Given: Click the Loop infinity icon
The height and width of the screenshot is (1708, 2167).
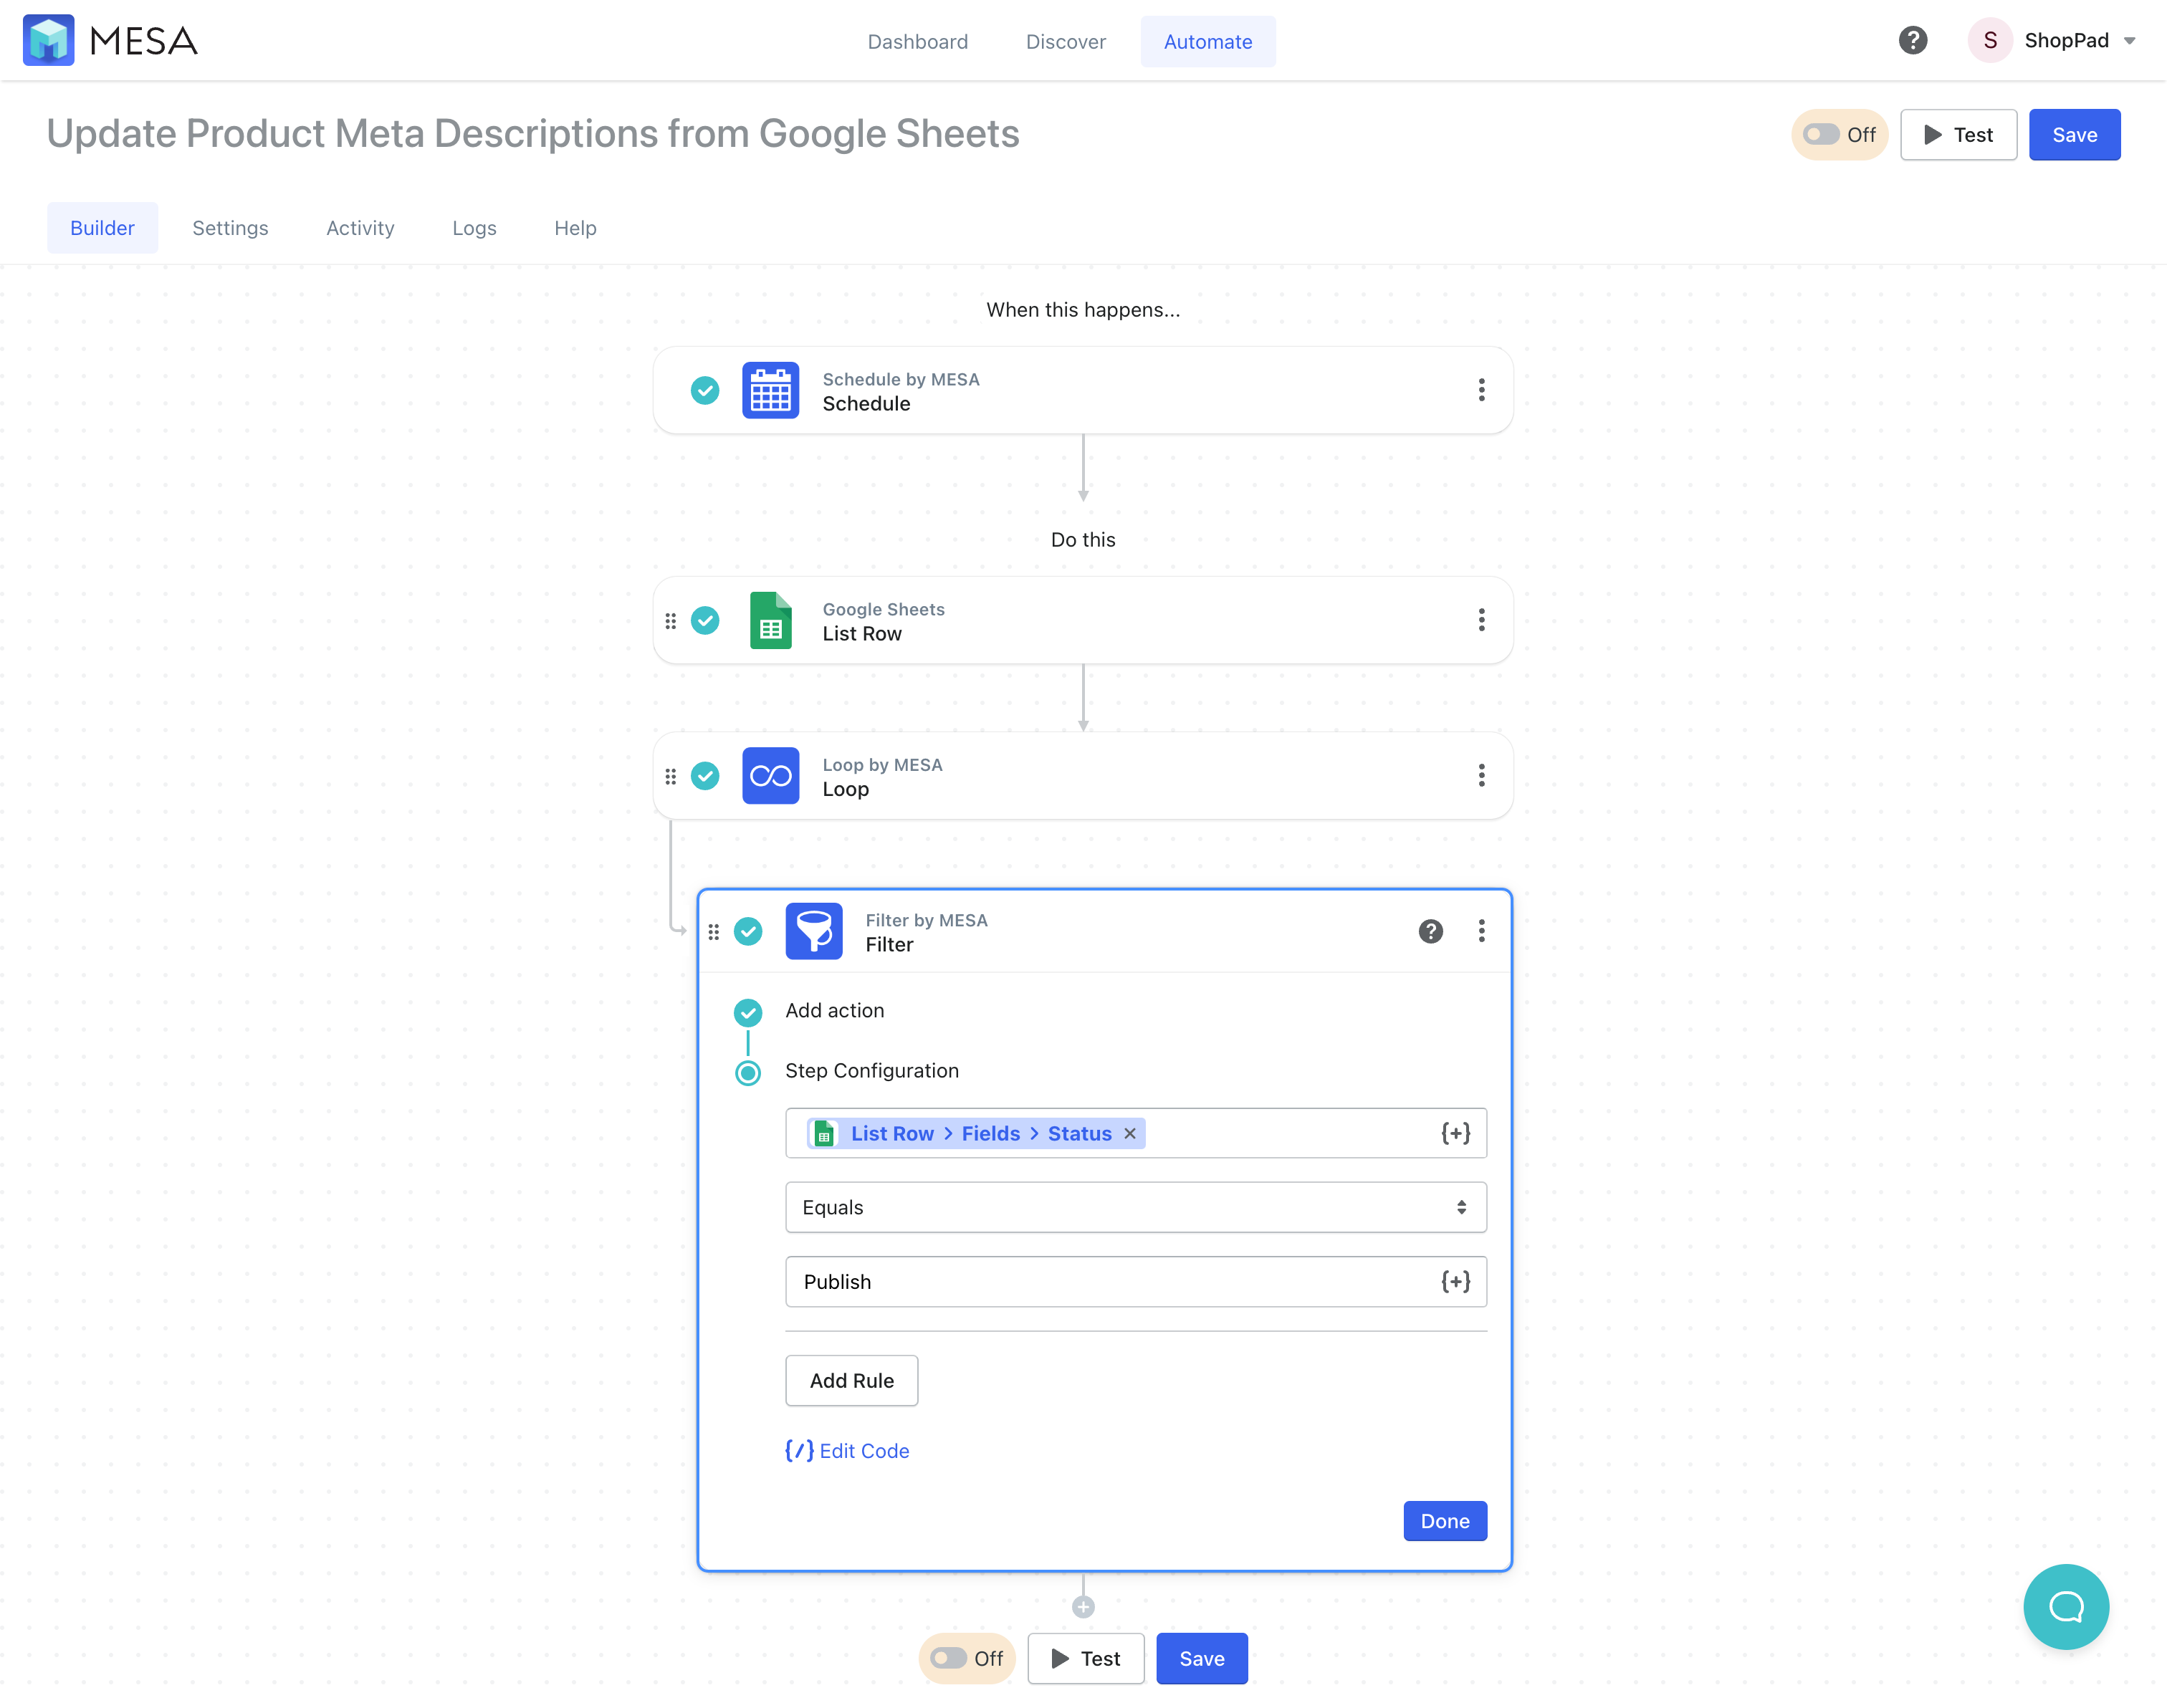Looking at the screenshot, I should coord(770,776).
